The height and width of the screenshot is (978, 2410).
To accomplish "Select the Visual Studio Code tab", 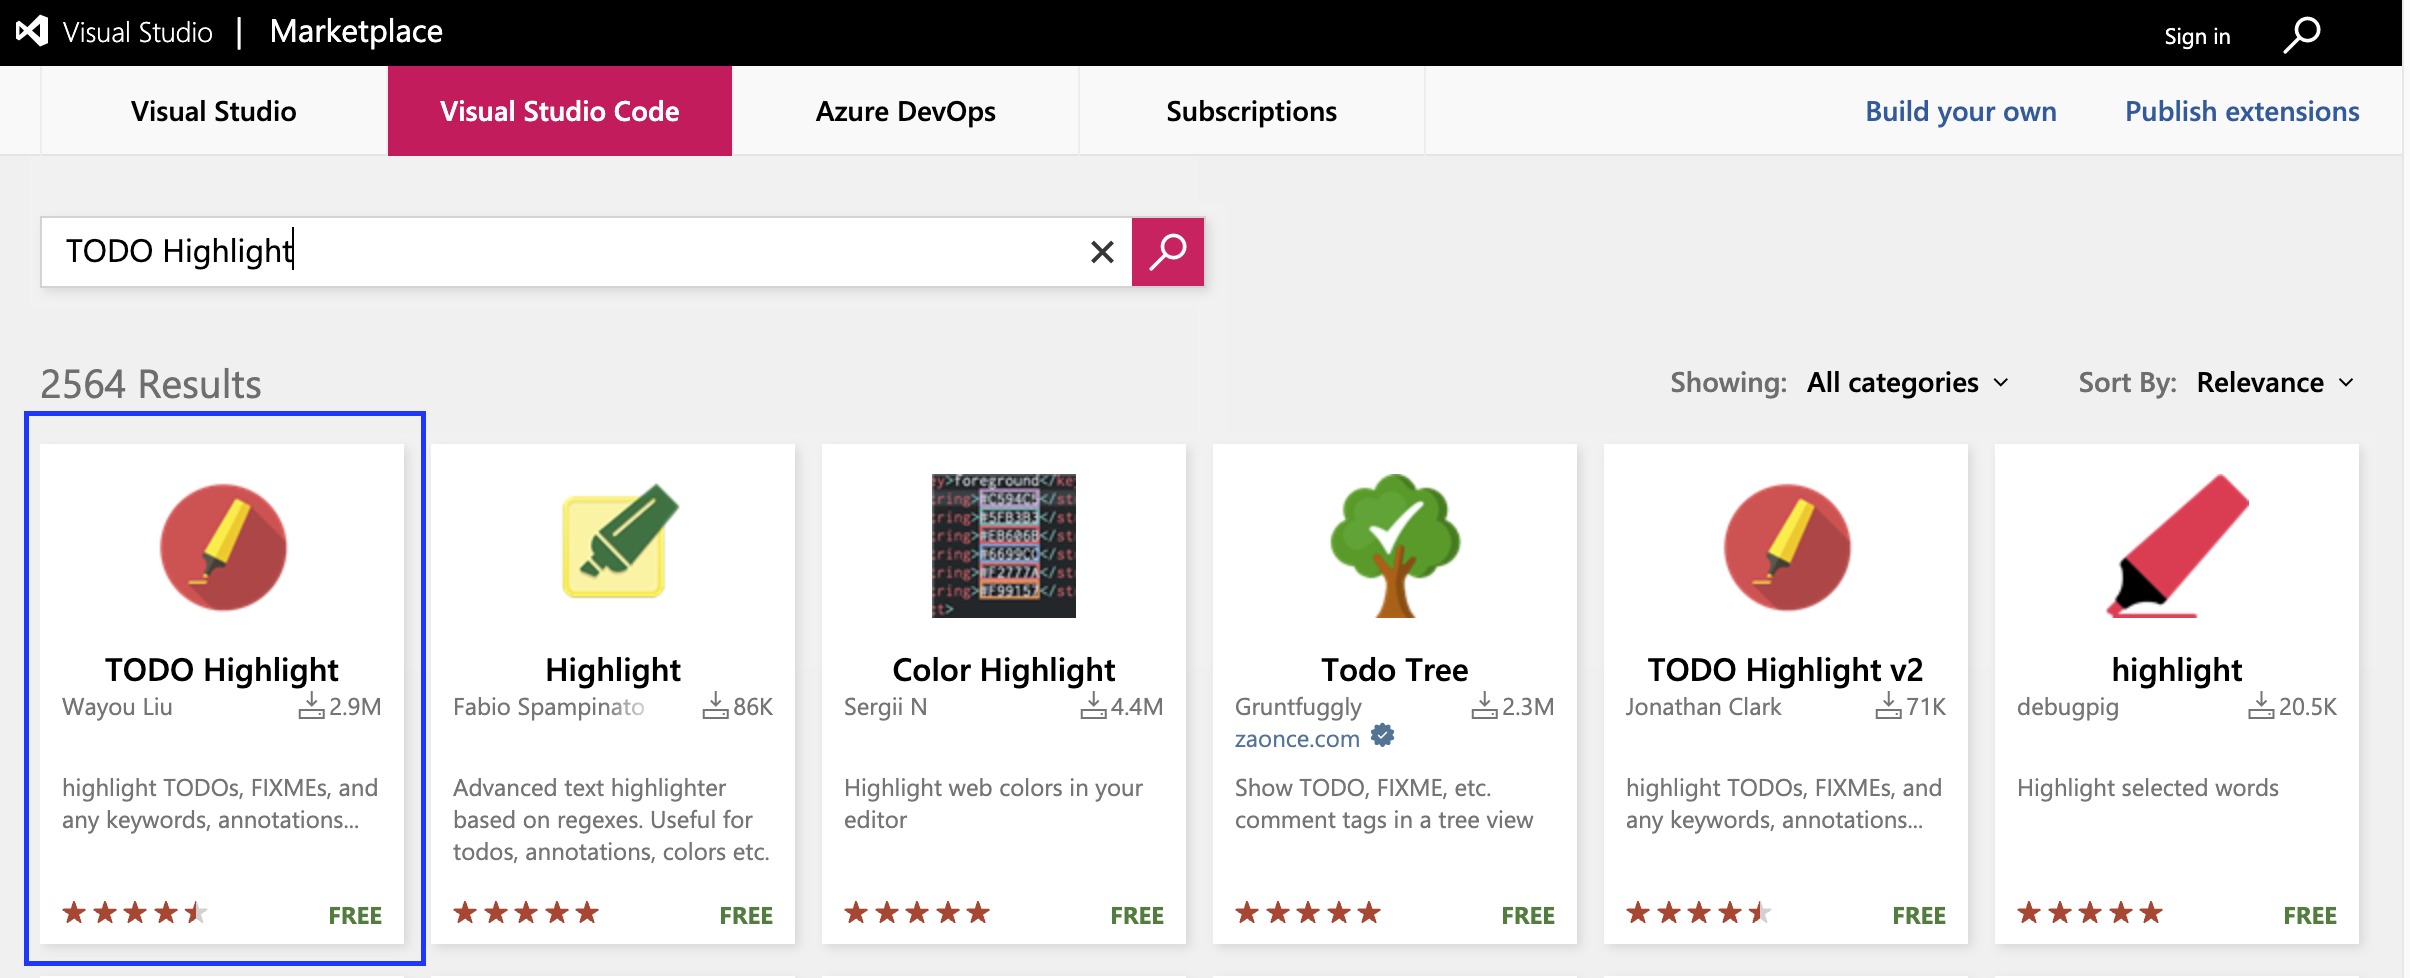I will pos(560,111).
